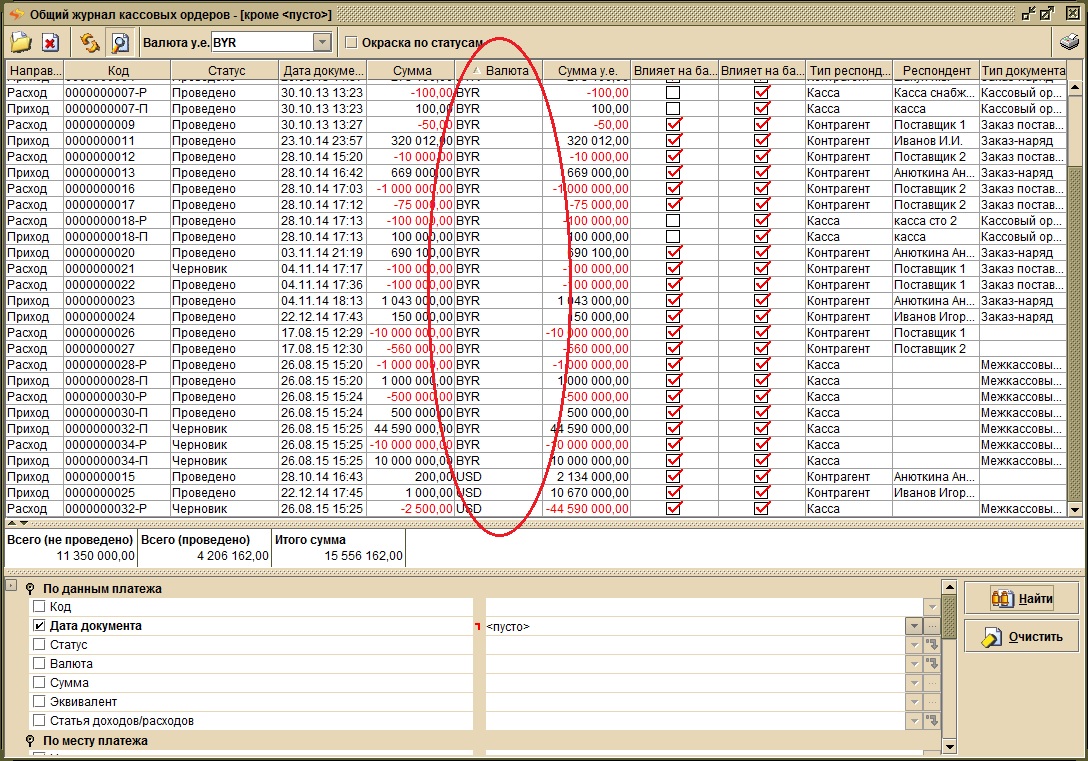The image size is (1088, 761).
Task: Click Всего (не проведено) value 11 350 000,00
Action: pyautogui.click(x=95, y=556)
